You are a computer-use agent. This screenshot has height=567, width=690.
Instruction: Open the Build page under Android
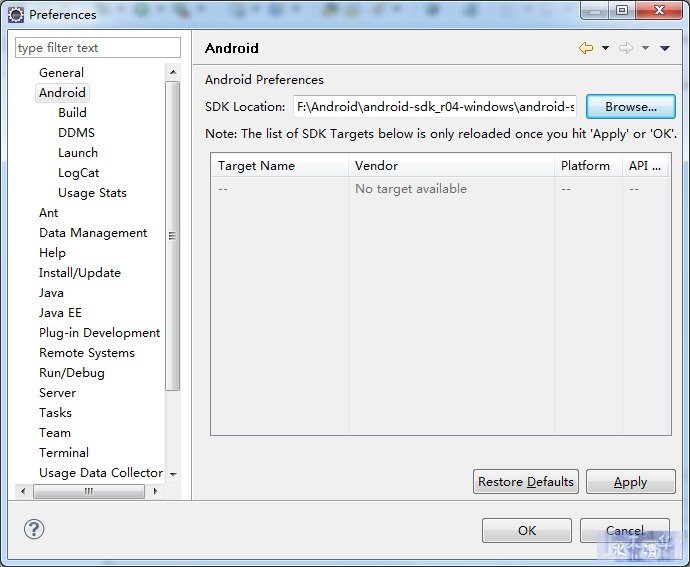[72, 113]
